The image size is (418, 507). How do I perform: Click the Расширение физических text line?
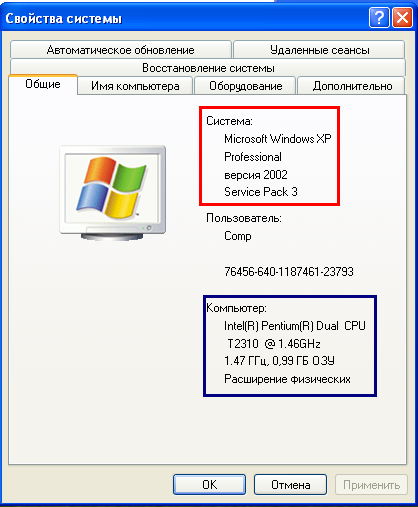(287, 379)
